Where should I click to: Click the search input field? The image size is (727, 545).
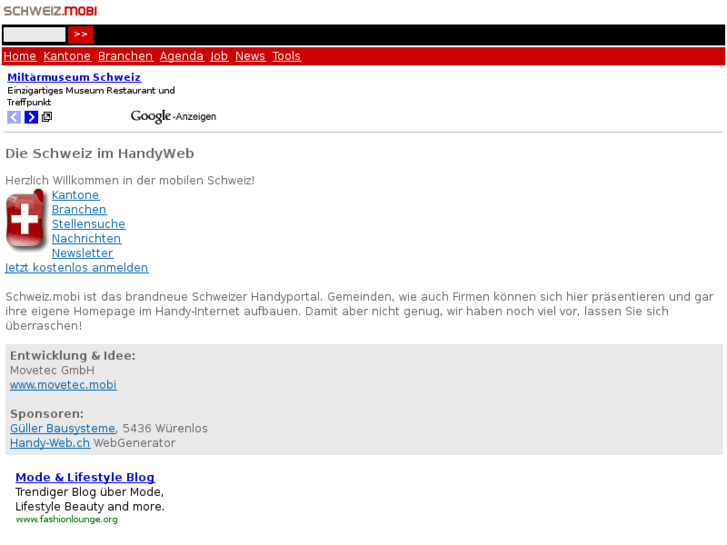[34, 34]
